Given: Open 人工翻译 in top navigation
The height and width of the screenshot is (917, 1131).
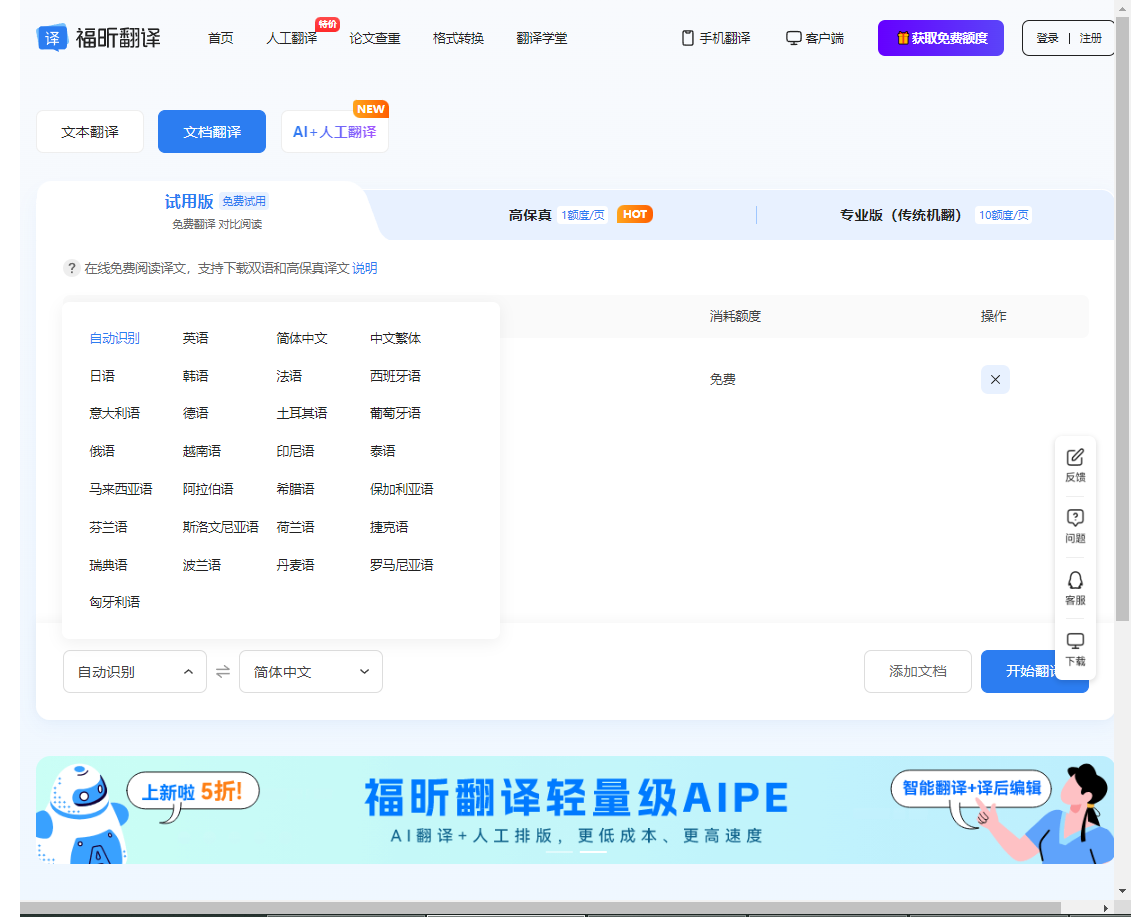Looking at the screenshot, I should pos(292,38).
